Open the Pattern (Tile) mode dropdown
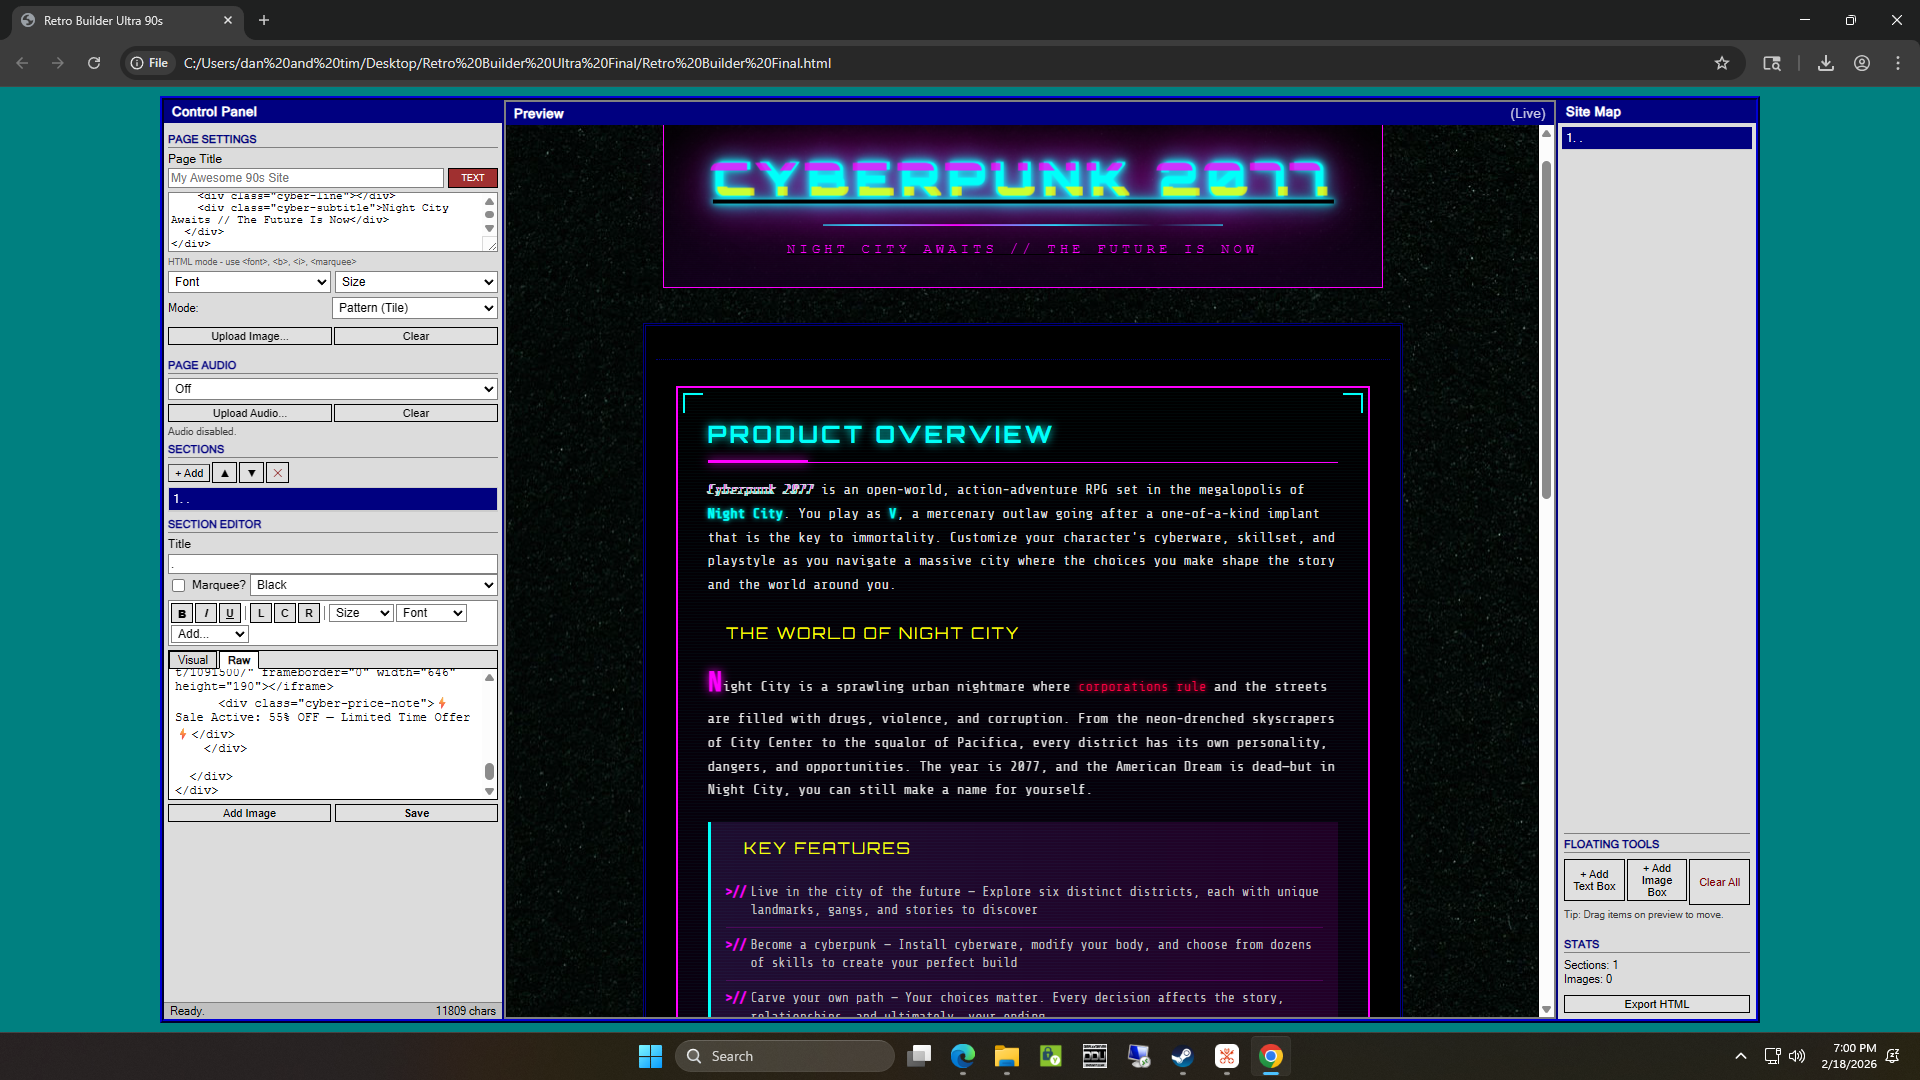1920x1080 pixels. coord(416,308)
